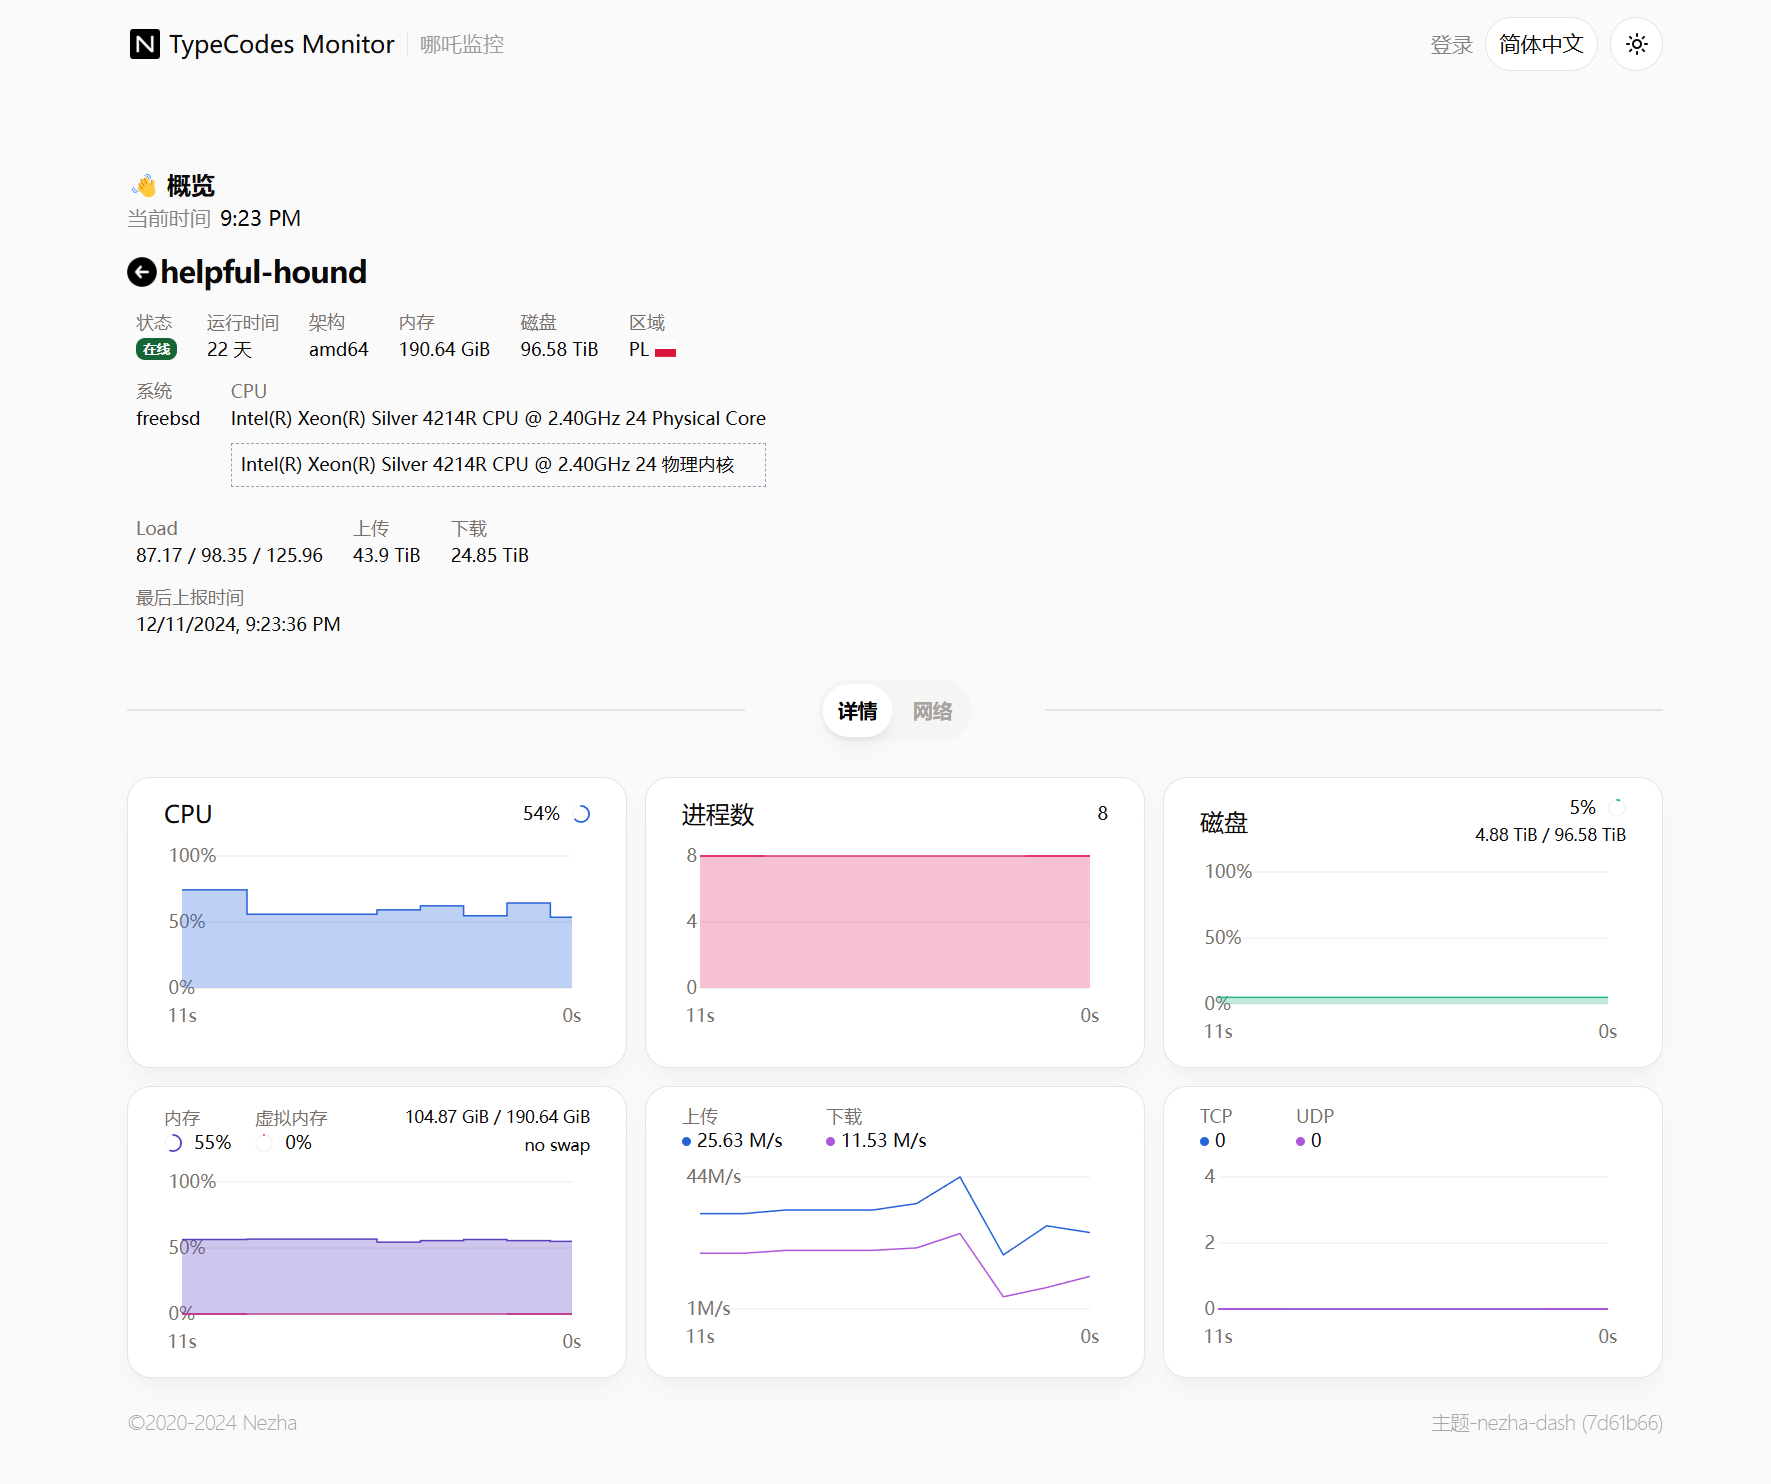The image size is (1771, 1484).
Task: Click the upload/download network speed chart
Action: click(894, 1243)
